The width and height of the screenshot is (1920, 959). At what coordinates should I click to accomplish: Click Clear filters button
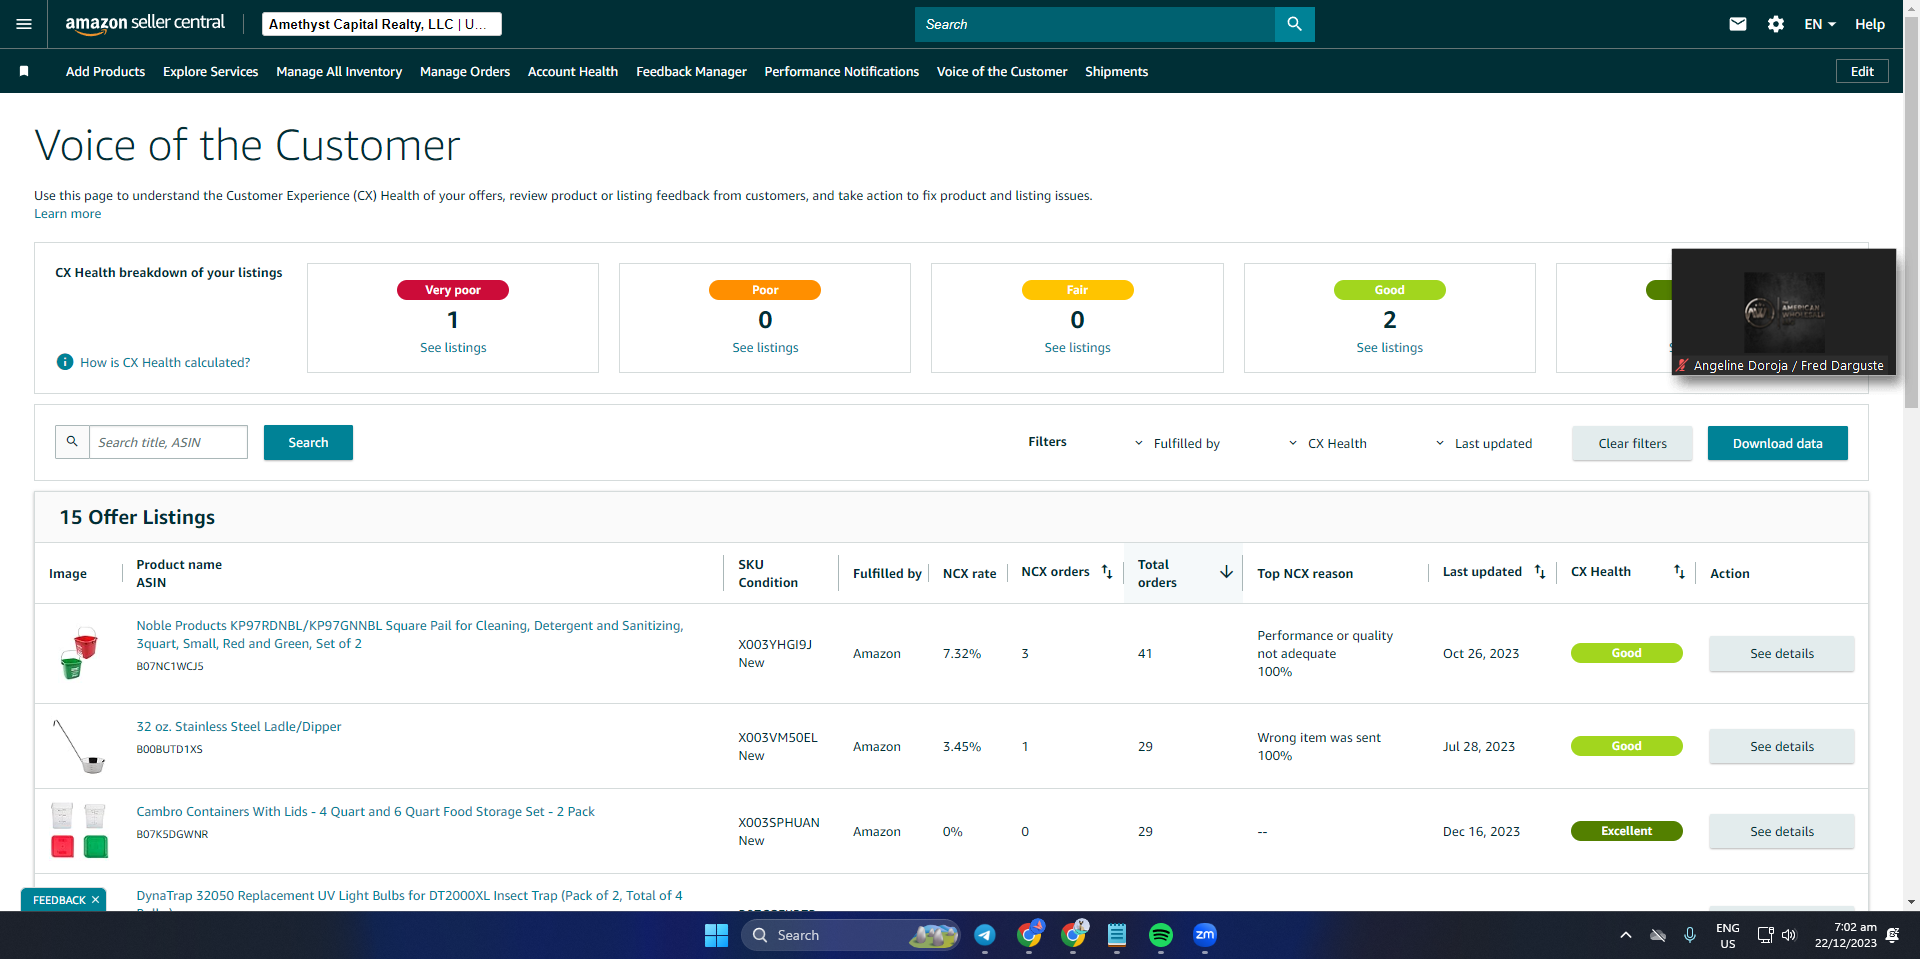pyautogui.click(x=1632, y=443)
